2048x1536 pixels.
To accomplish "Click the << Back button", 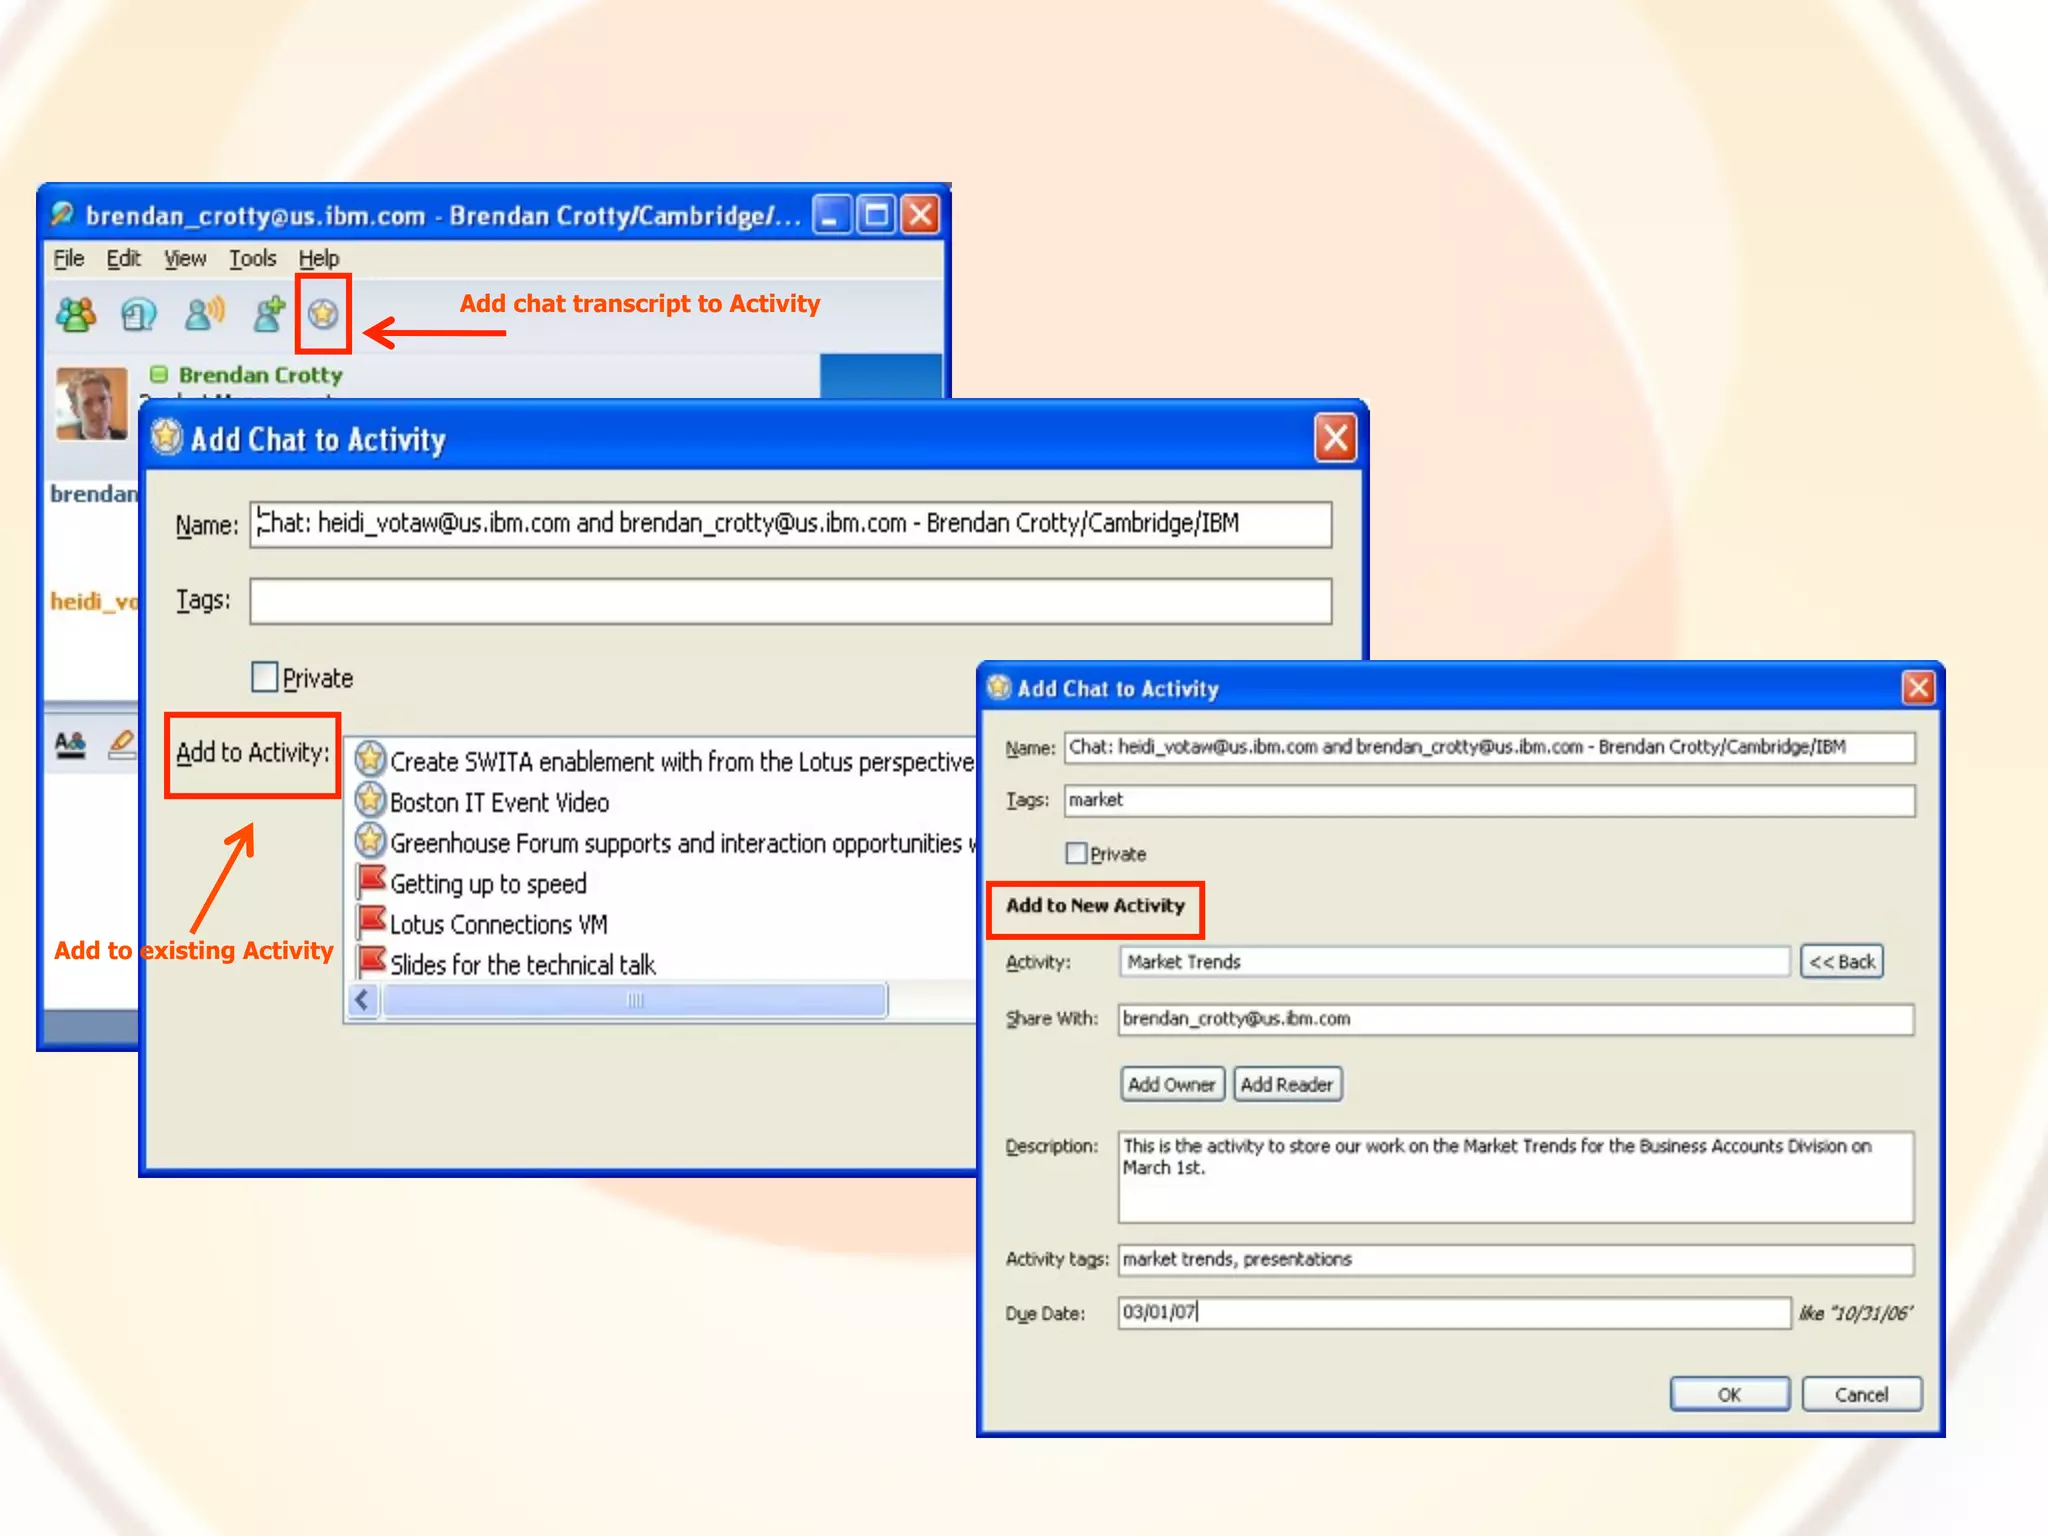I will click(x=1842, y=962).
